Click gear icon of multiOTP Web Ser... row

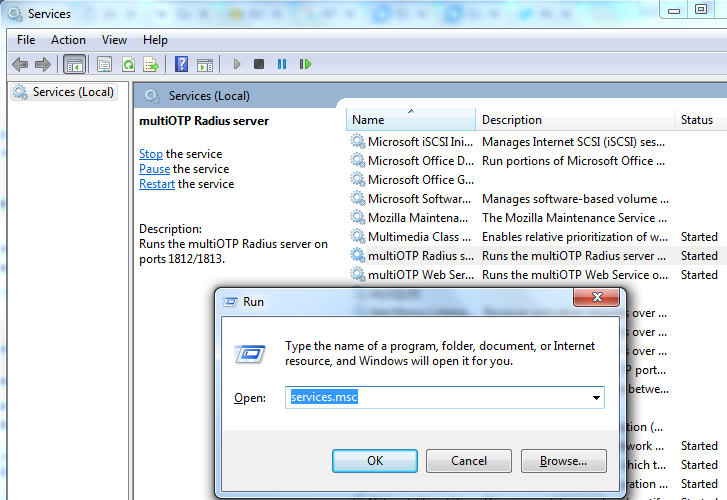click(x=357, y=274)
